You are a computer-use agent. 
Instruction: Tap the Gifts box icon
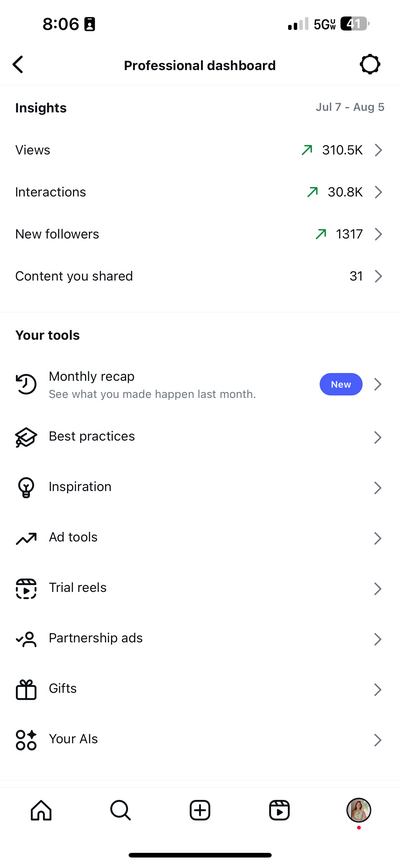pyautogui.click(x=26, y=690)
